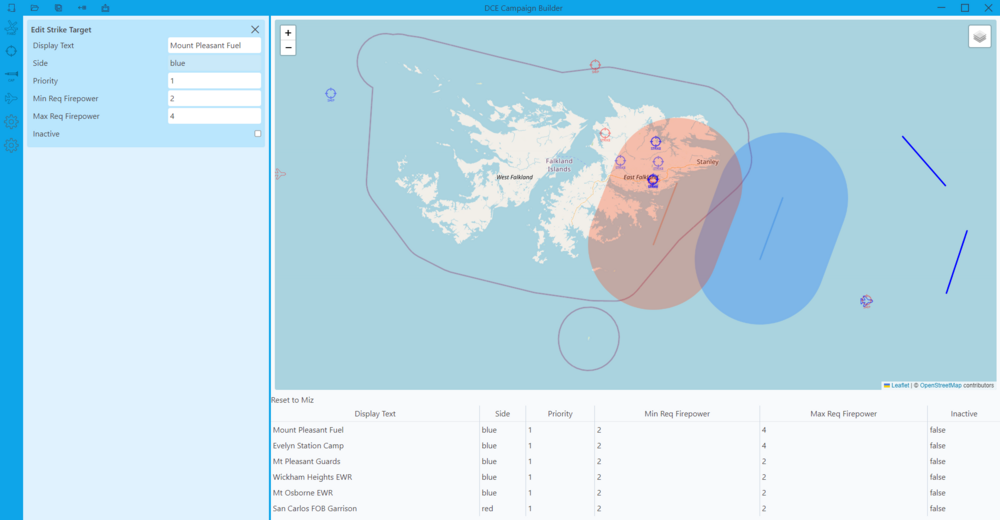Select the red target marker on northern boundary
This screenshot has width=1000, height=520.
[595, 65]
